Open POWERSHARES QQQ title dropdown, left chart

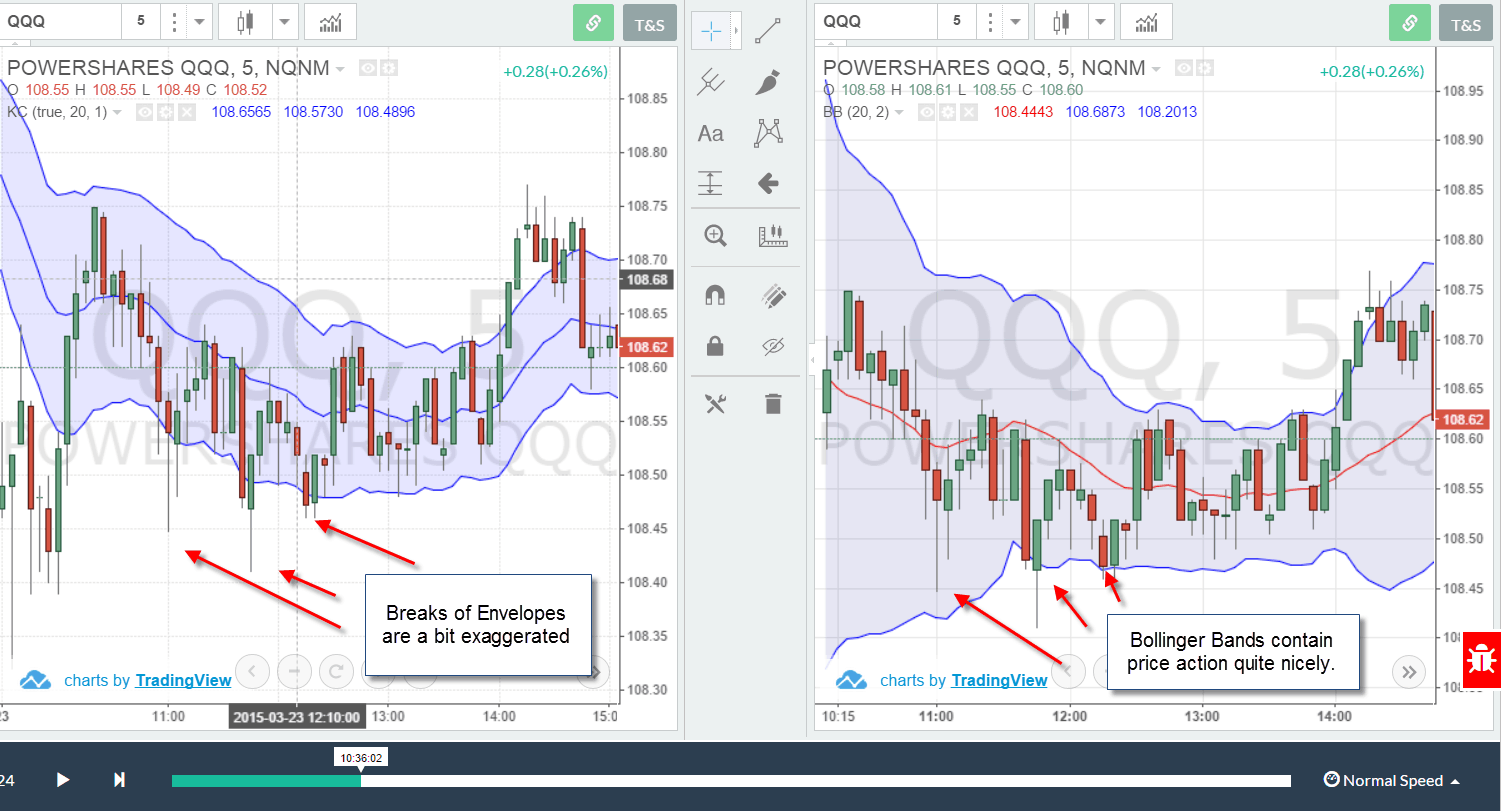(340, 69)
